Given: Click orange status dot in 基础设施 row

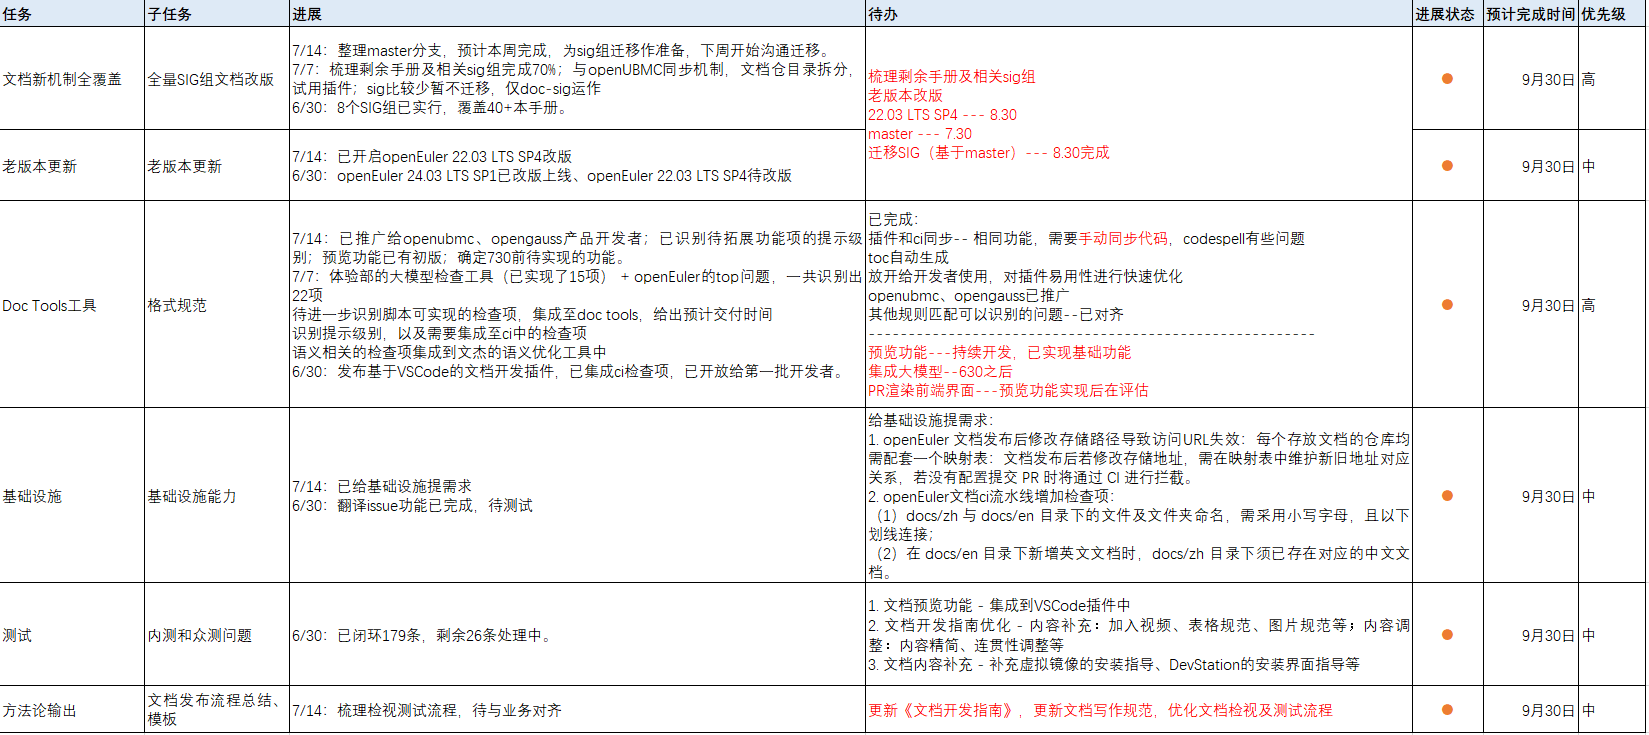Looking at the screenshot, I should coord(1446,496).
